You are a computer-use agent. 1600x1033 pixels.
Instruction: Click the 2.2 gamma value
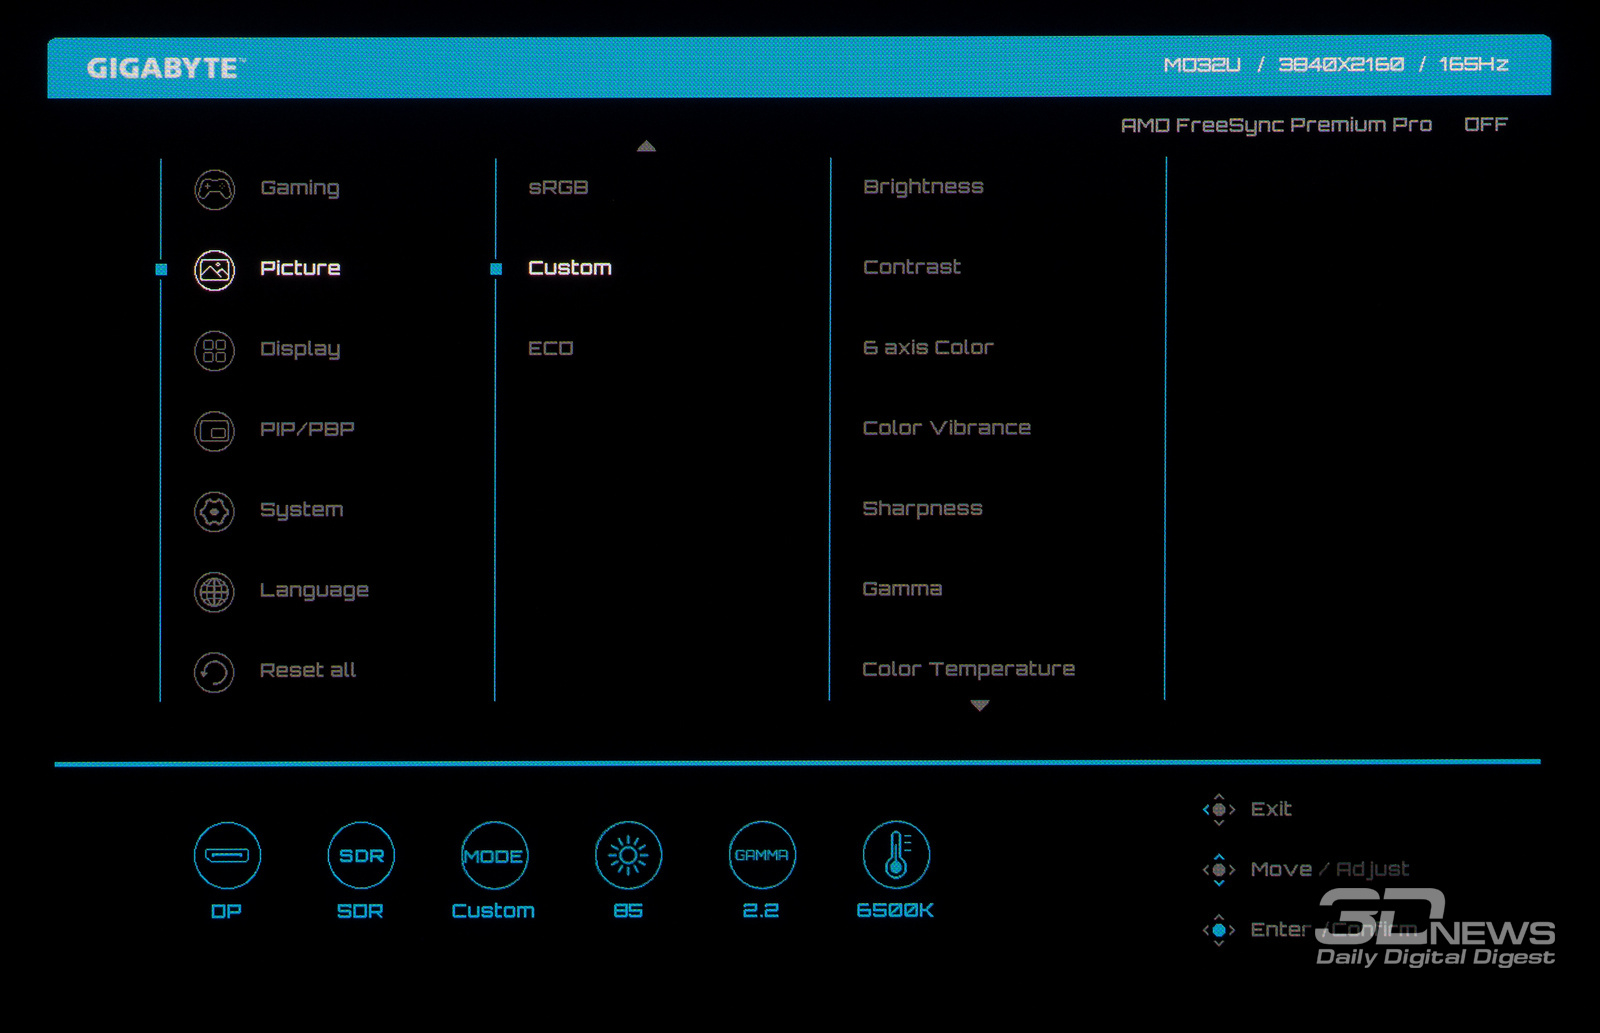click(761, 911)
